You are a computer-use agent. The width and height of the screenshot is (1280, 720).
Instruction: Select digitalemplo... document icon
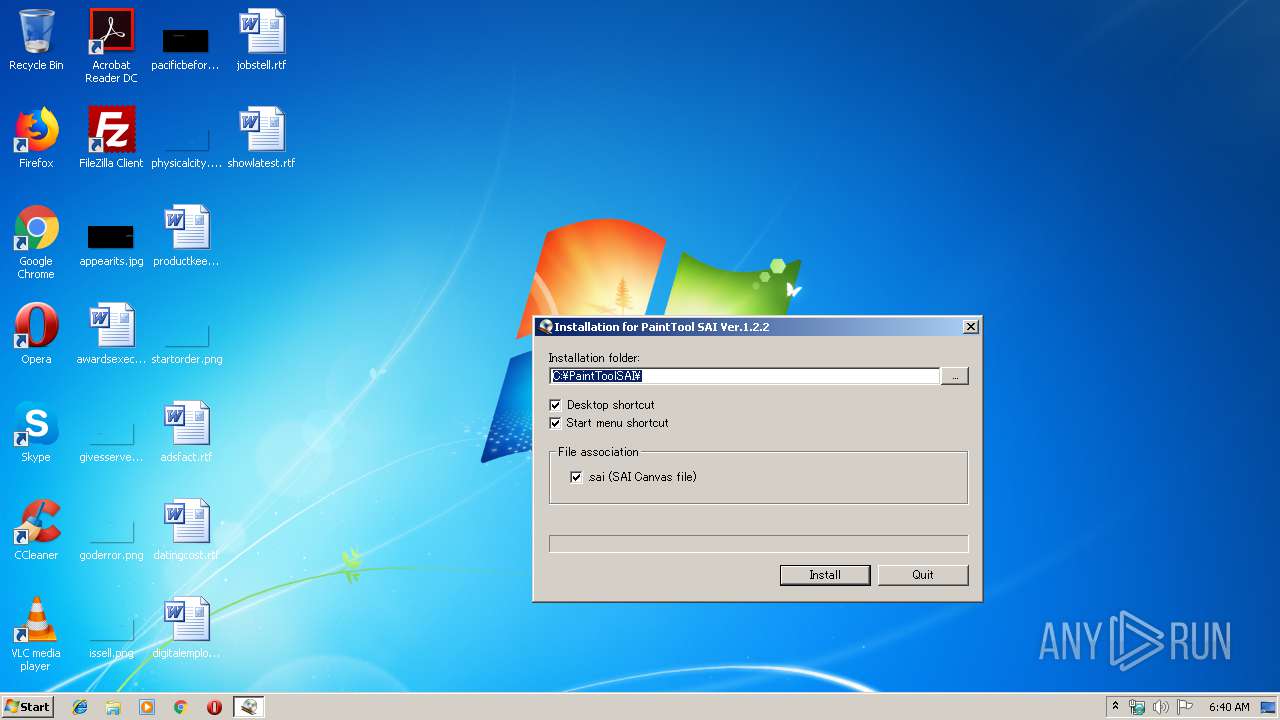186,628
